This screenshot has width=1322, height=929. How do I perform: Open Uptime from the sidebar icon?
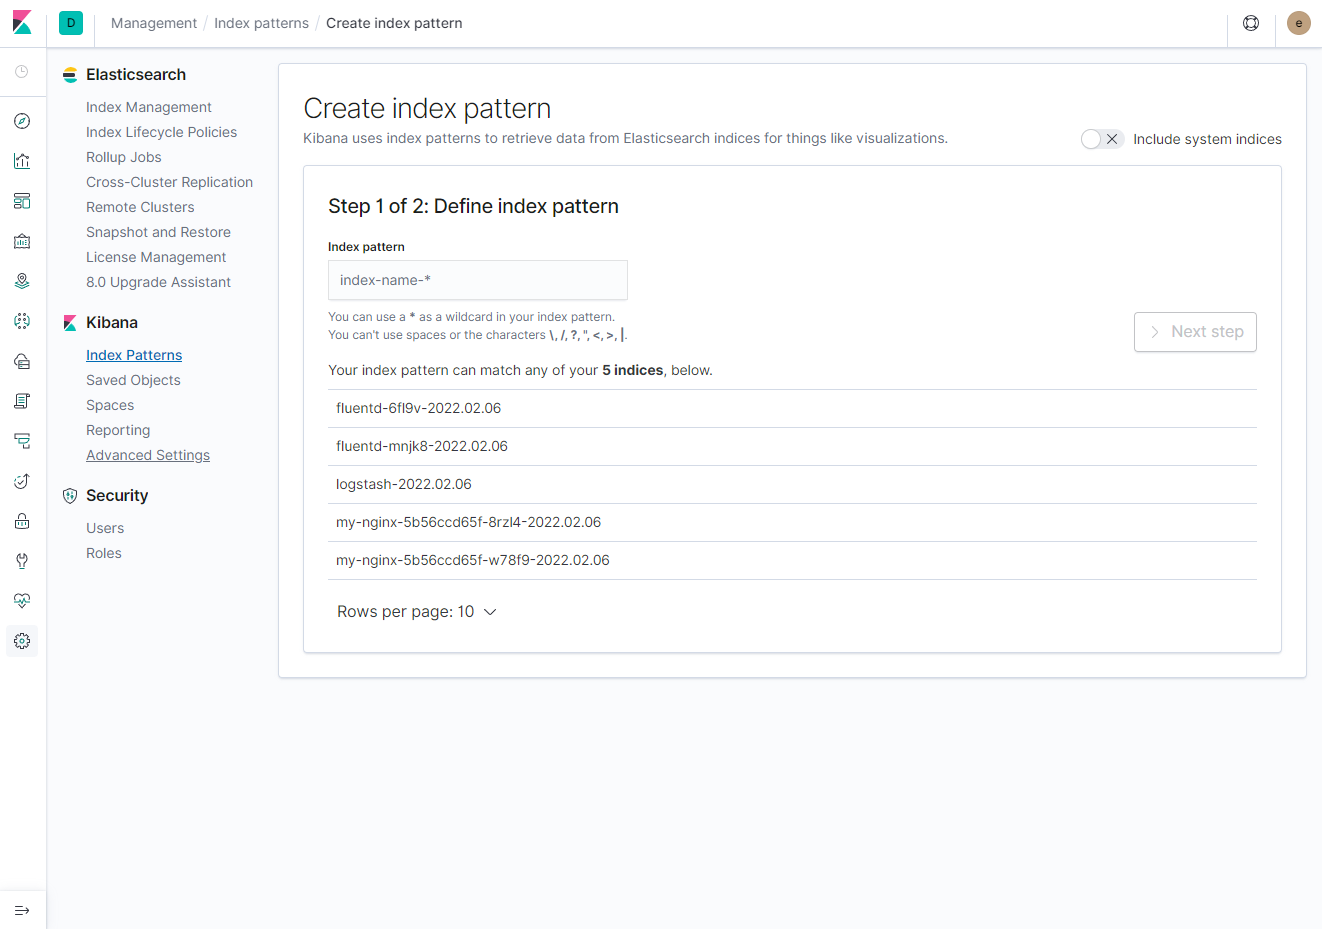click(22, 481)
